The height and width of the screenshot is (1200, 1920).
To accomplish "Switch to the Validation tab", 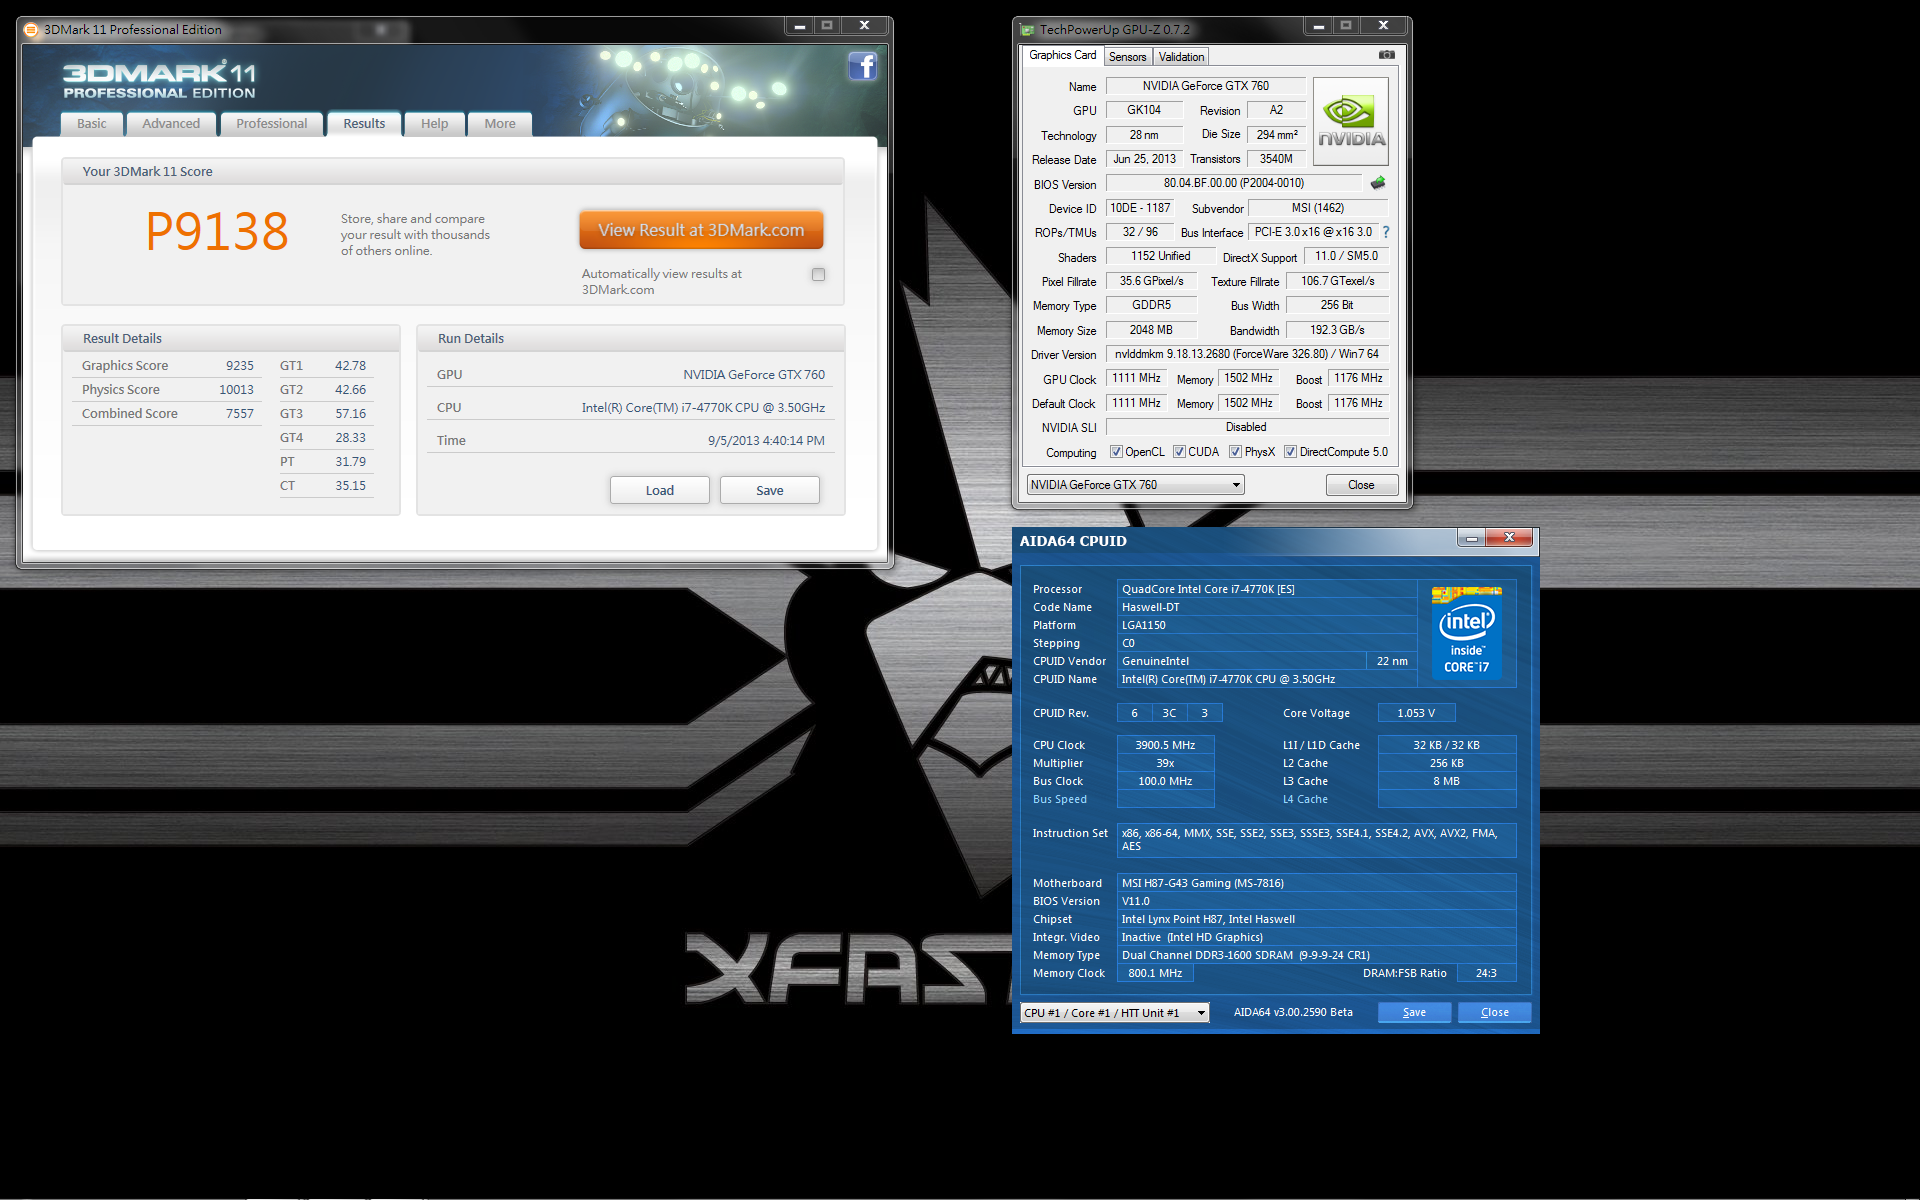I will click(1181, 57).
